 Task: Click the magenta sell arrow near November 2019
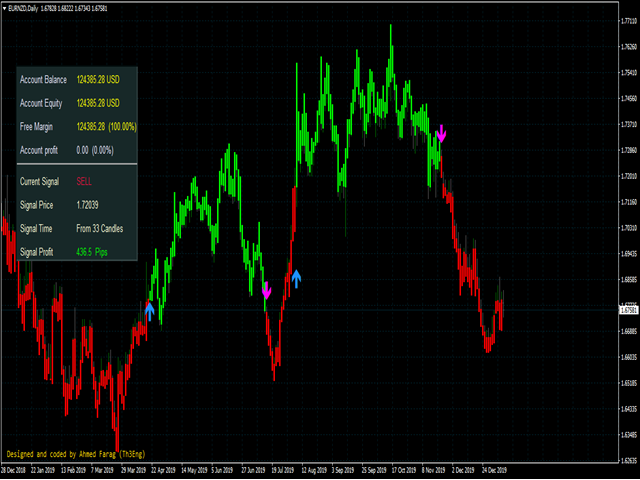(441, 131)
